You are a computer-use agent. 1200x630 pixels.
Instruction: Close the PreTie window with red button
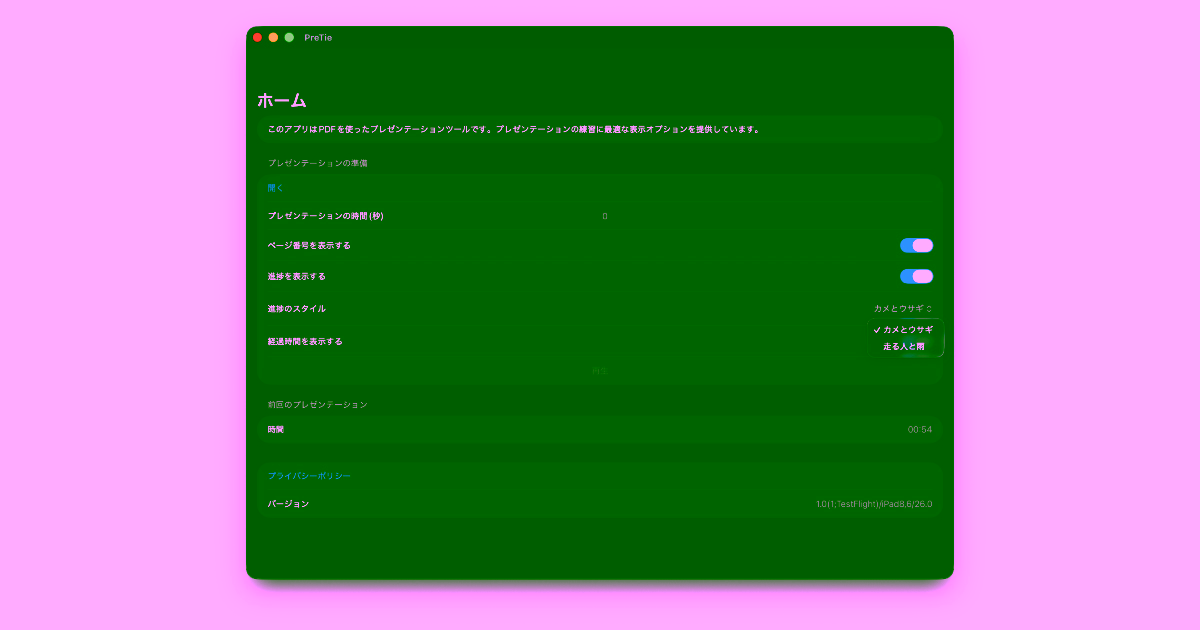257,38
